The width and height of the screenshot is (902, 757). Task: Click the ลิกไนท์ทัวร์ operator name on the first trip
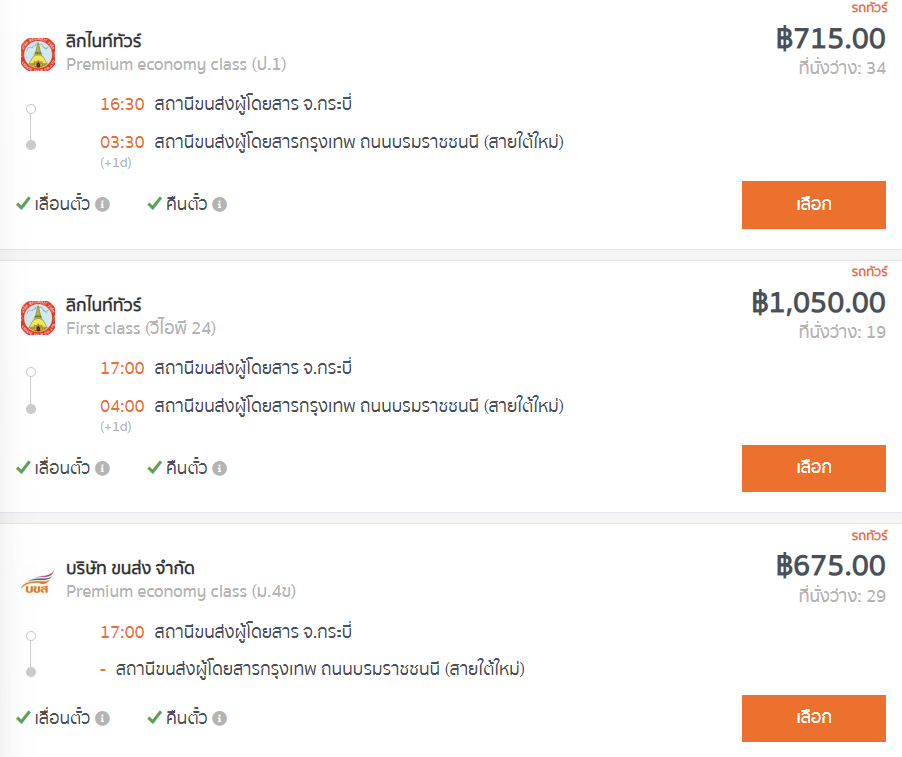pyautogui.click(x=104, y=41)
